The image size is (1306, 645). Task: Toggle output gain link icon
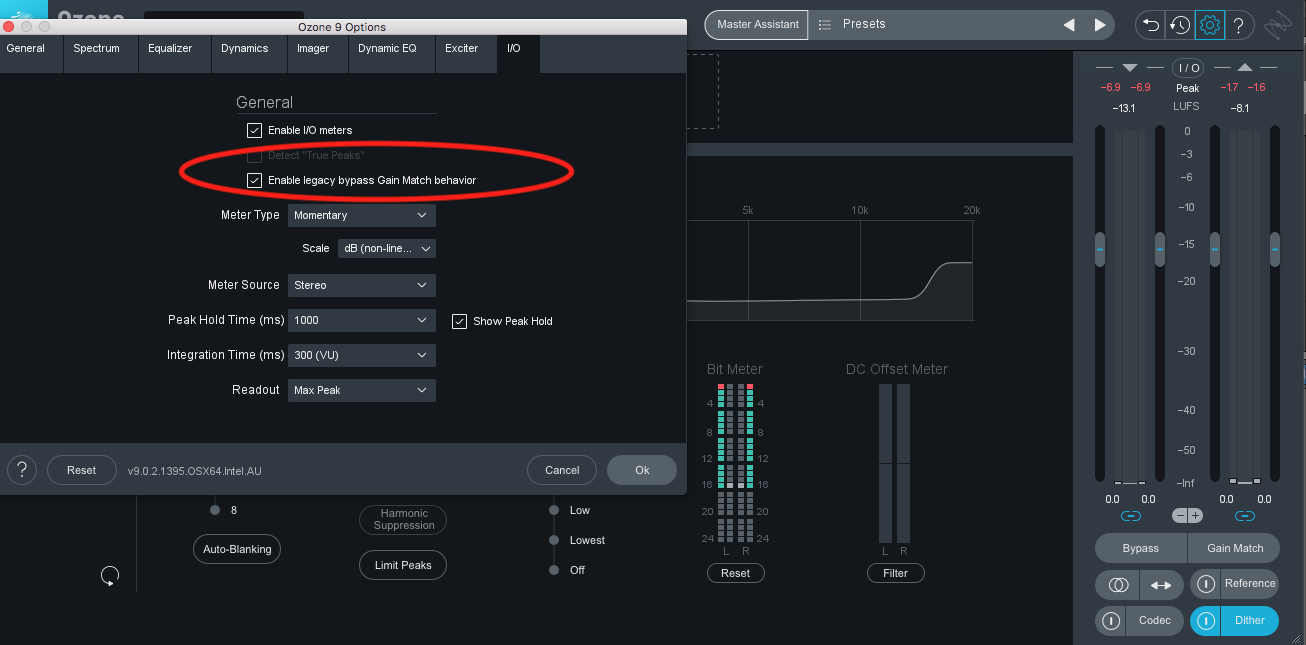(1245, 516)
